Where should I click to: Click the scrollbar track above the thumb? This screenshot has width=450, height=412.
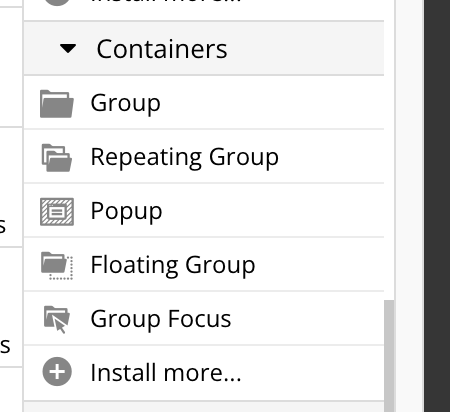(389, 150)
